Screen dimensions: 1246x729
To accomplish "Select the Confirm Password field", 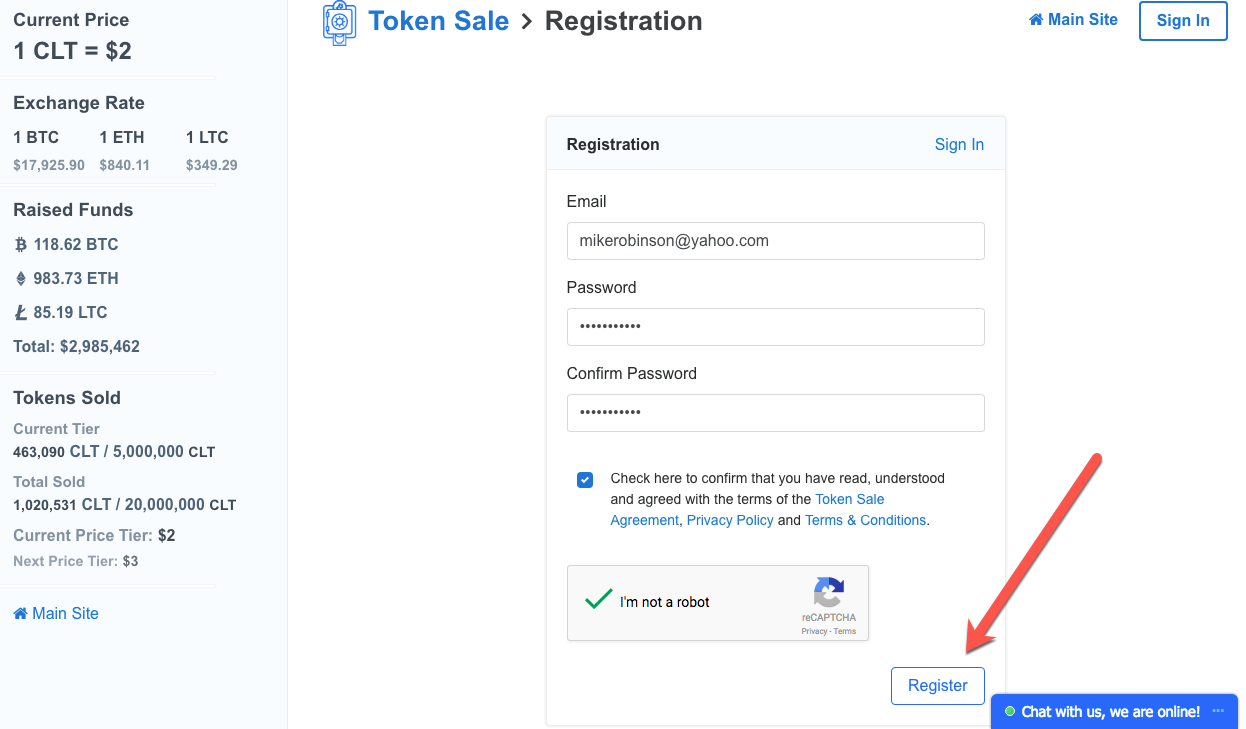I will 775,413.
